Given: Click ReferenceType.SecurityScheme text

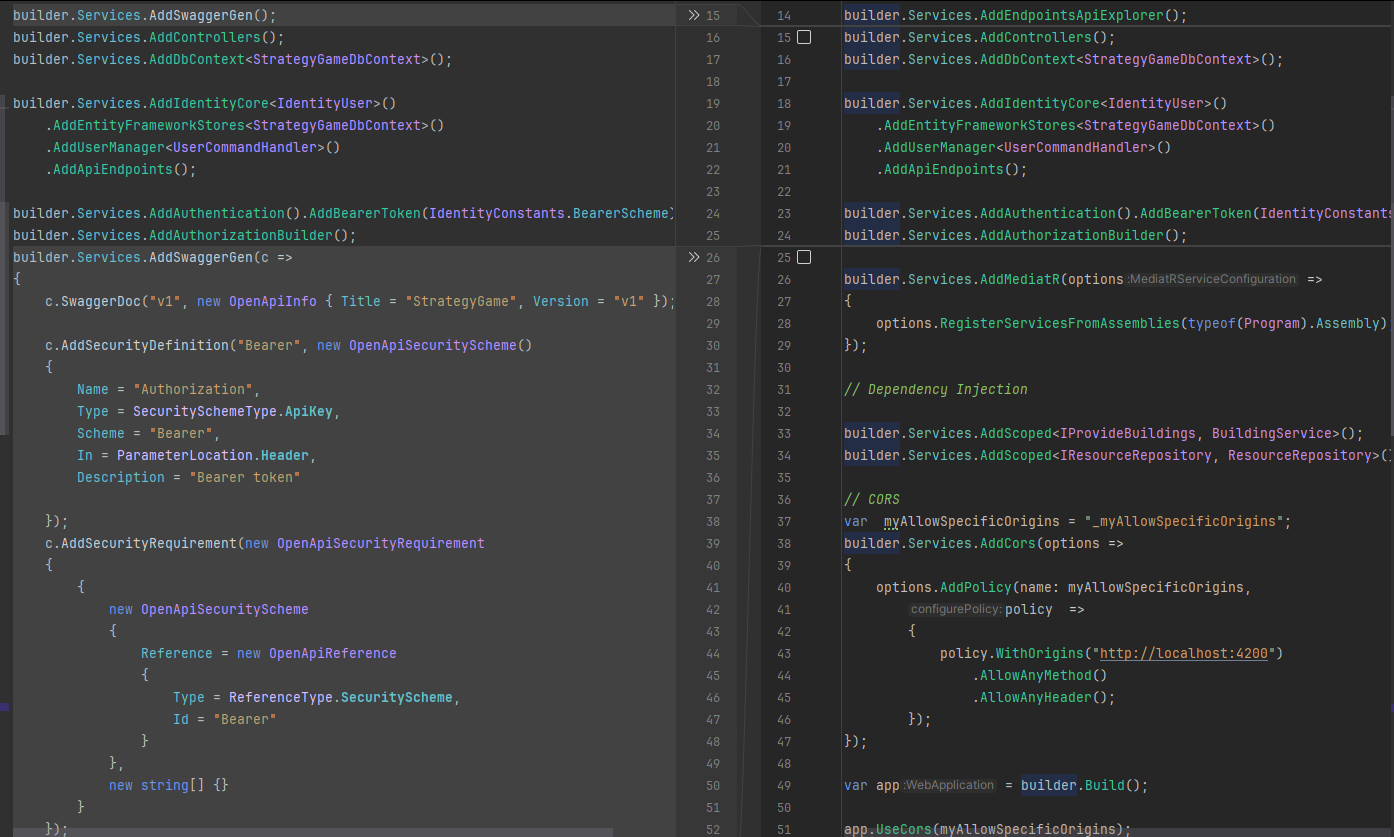Looking at the screenshot, I should pos(340,697).
